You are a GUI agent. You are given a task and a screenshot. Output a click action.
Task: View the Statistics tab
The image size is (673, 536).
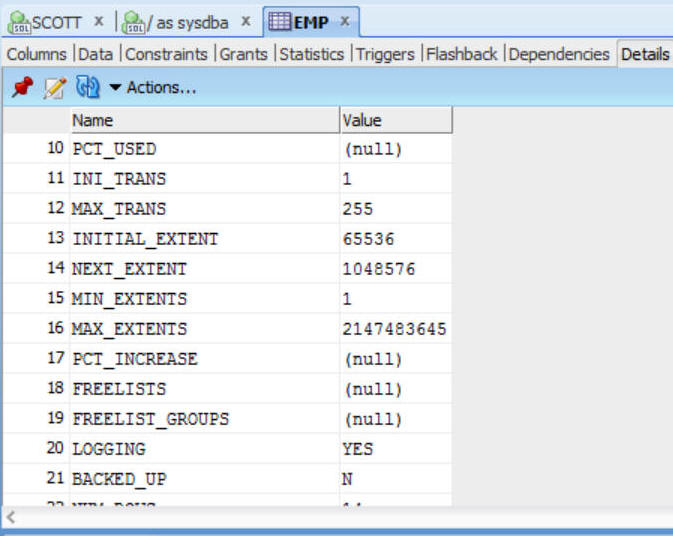[x=311, y=54]
